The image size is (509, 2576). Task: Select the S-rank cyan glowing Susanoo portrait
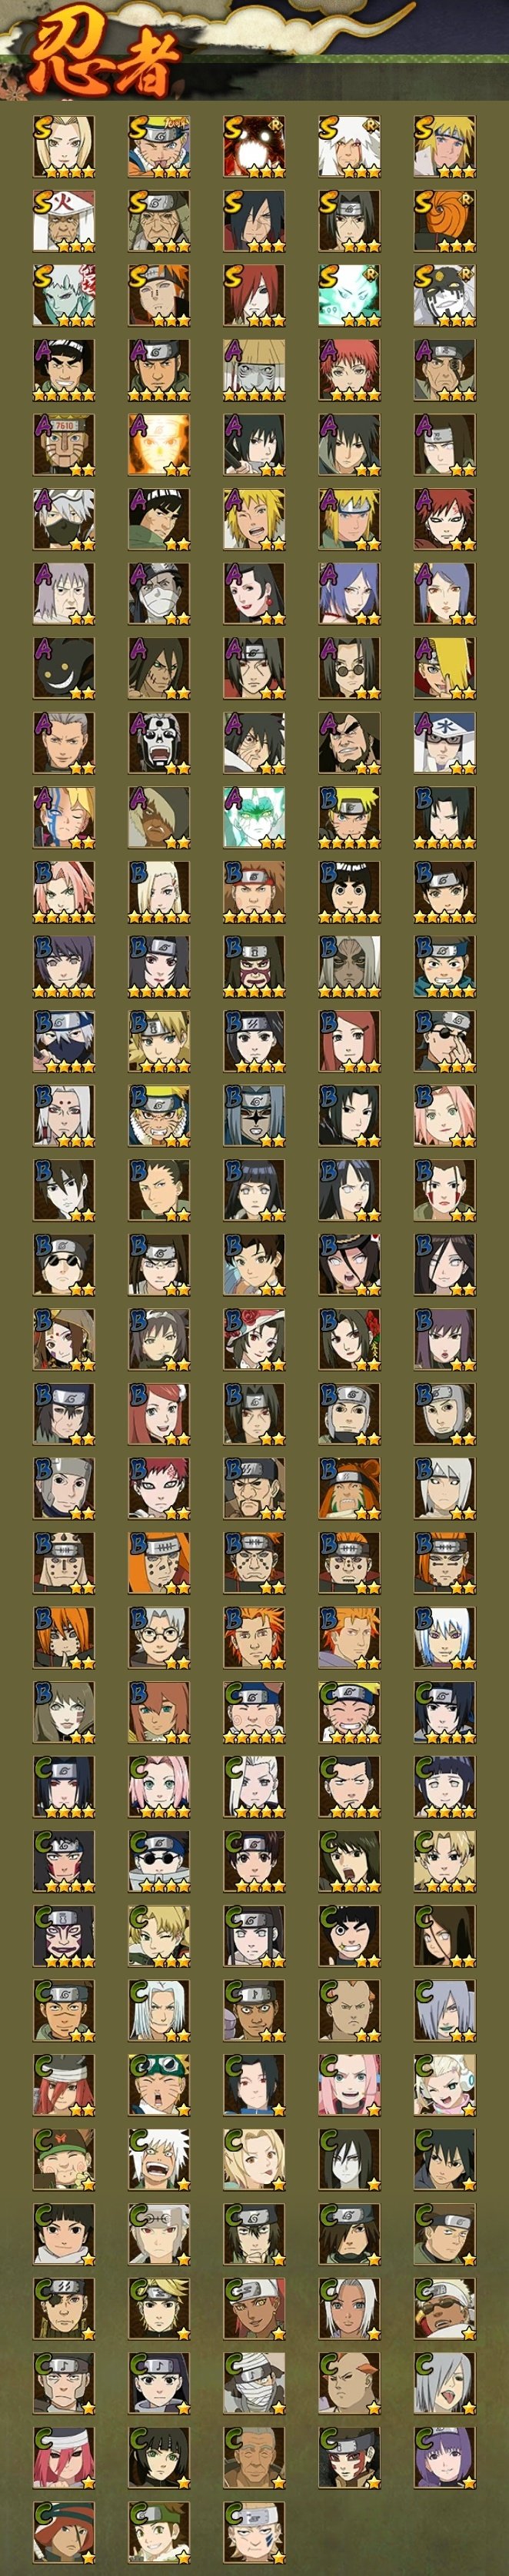click(350, 296)
